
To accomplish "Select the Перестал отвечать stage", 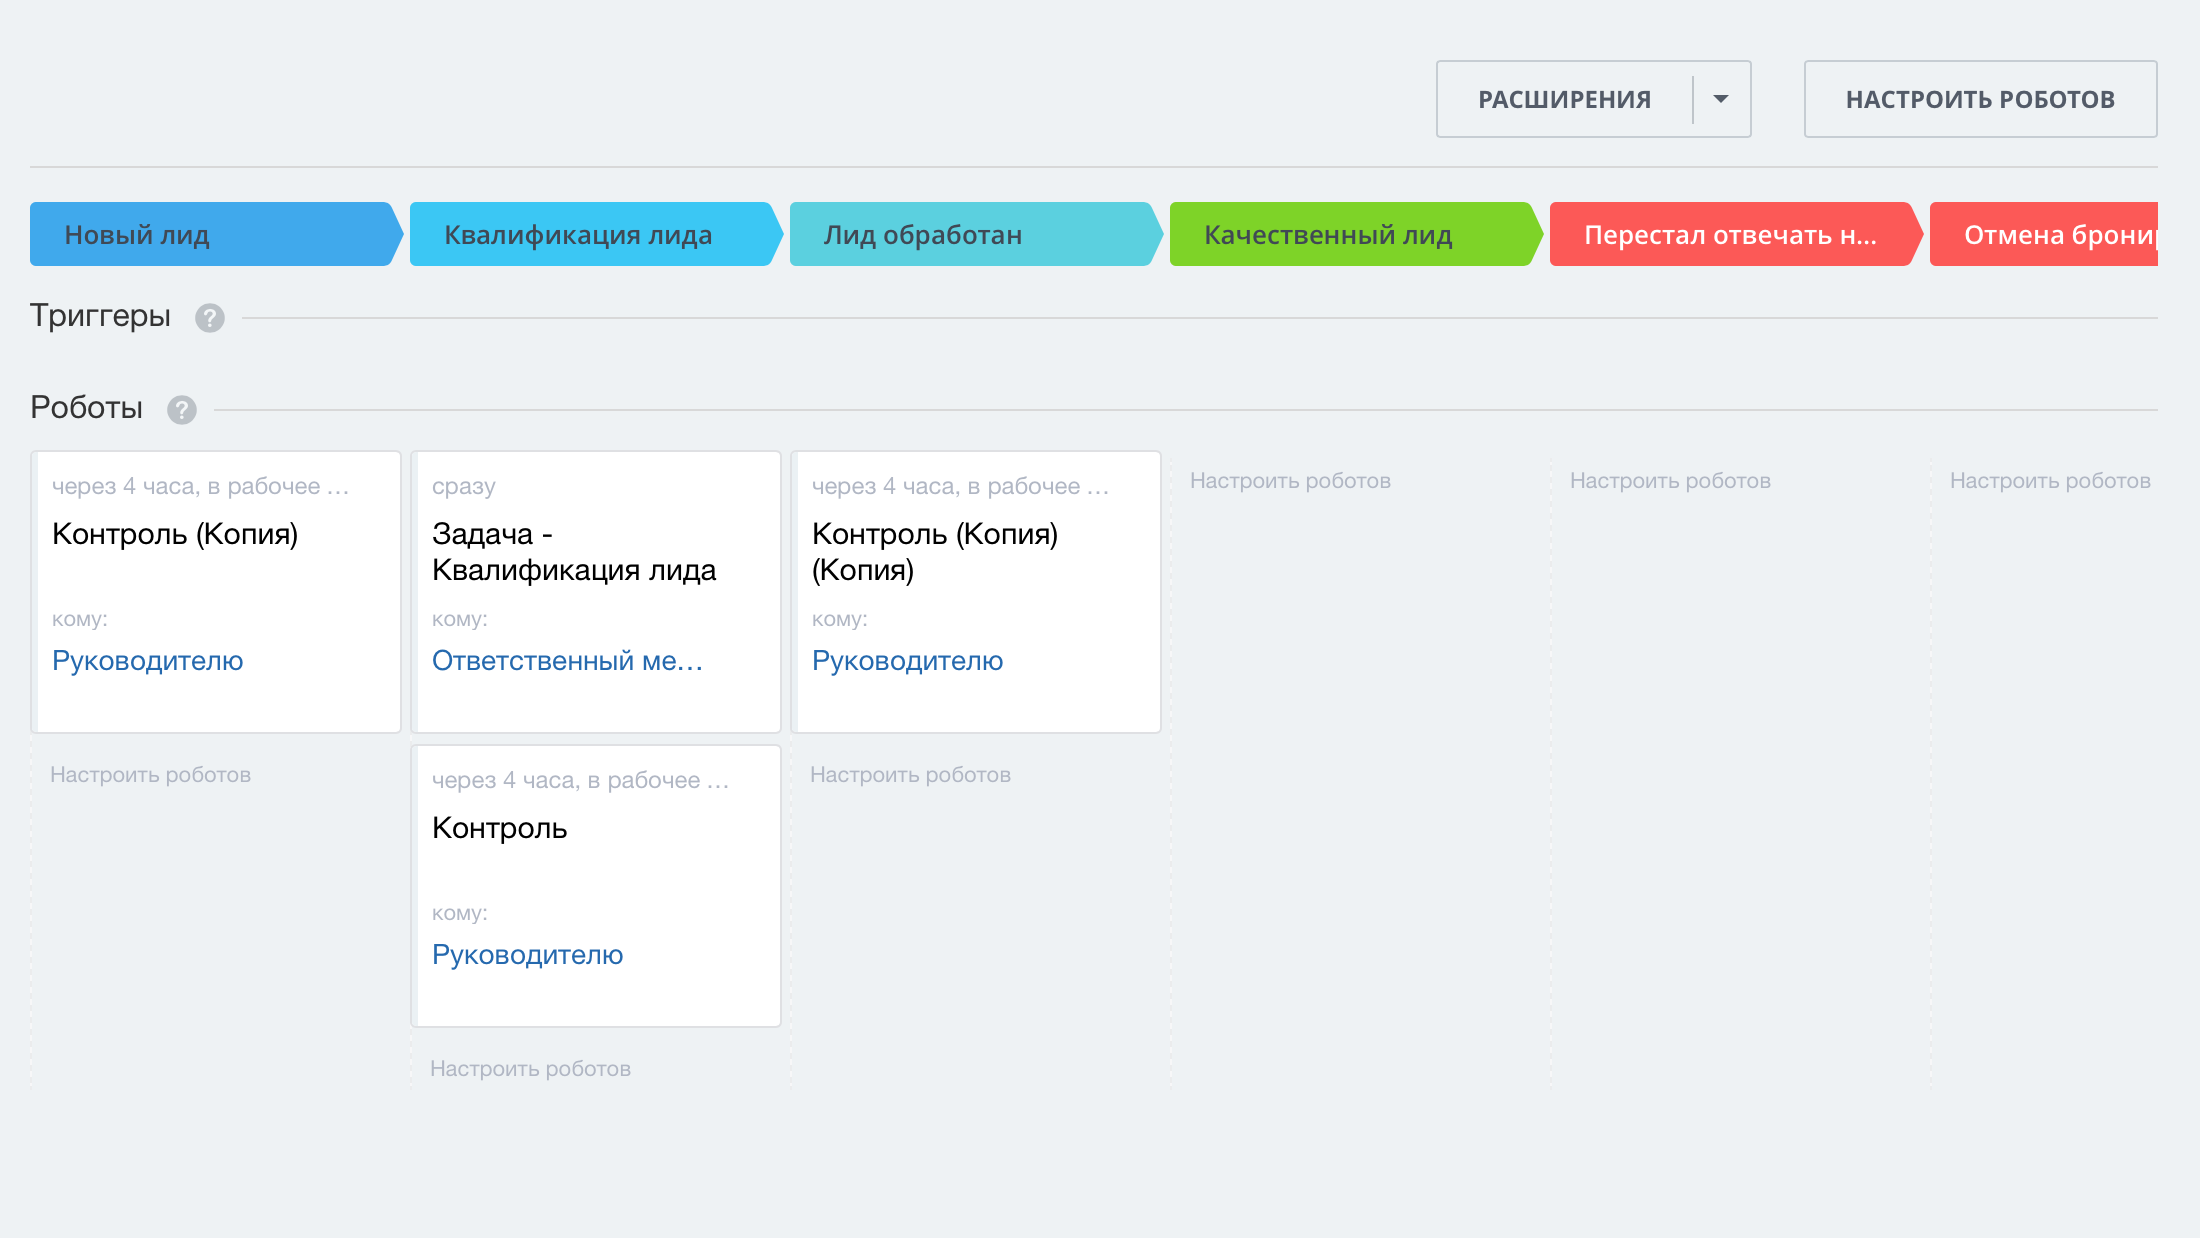I will click(1730, 235).
